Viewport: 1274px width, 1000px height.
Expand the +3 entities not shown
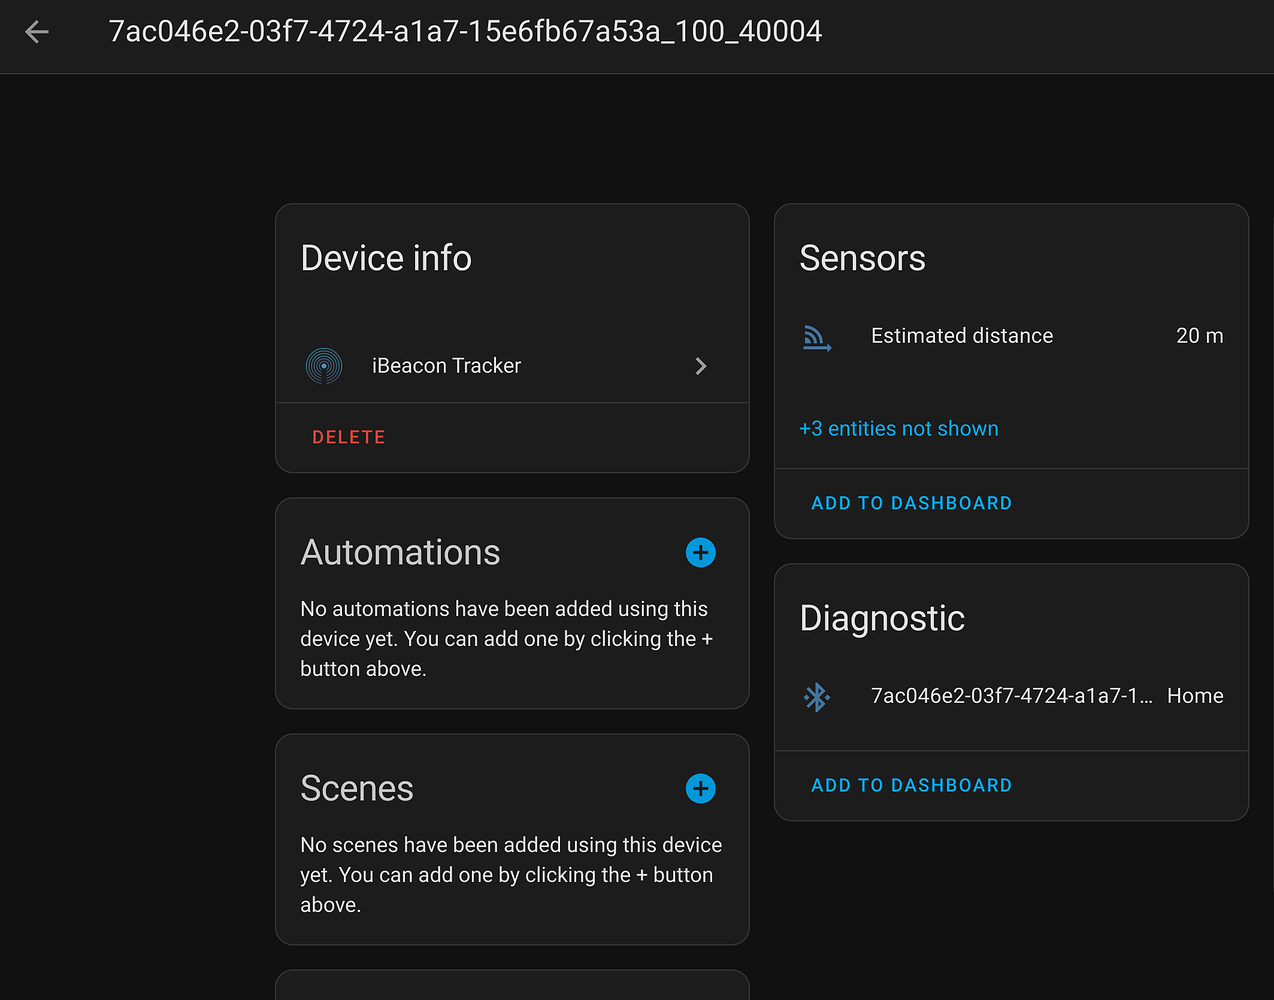coord(898,429)
